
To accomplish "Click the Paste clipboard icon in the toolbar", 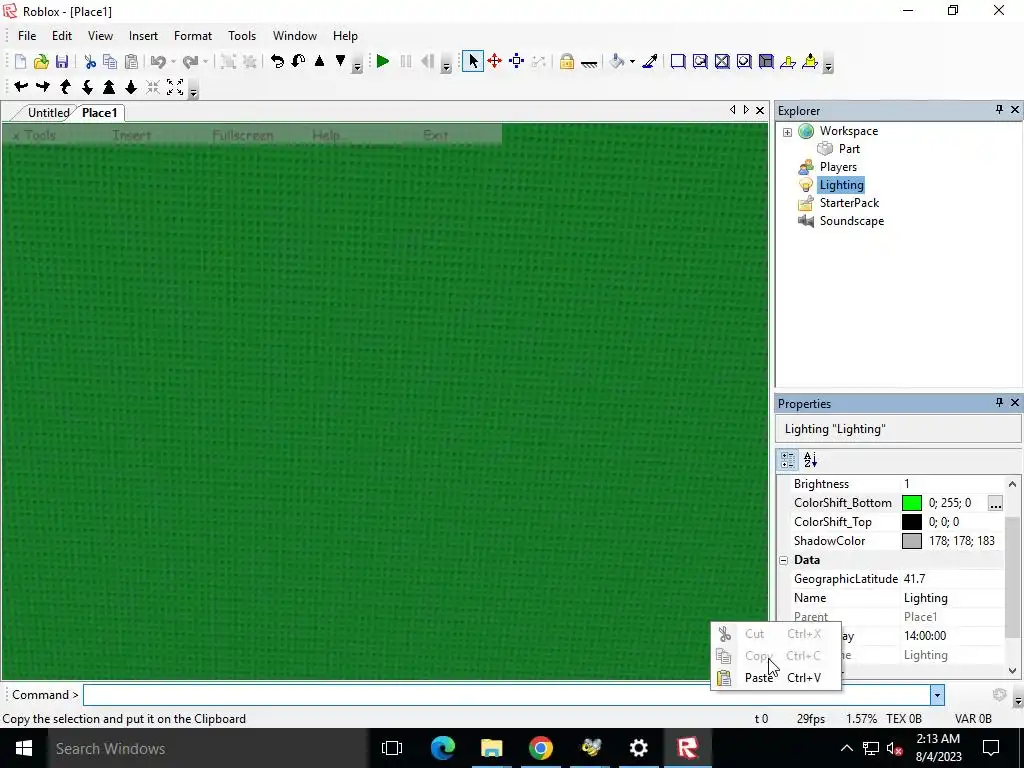I will (131, 61).
